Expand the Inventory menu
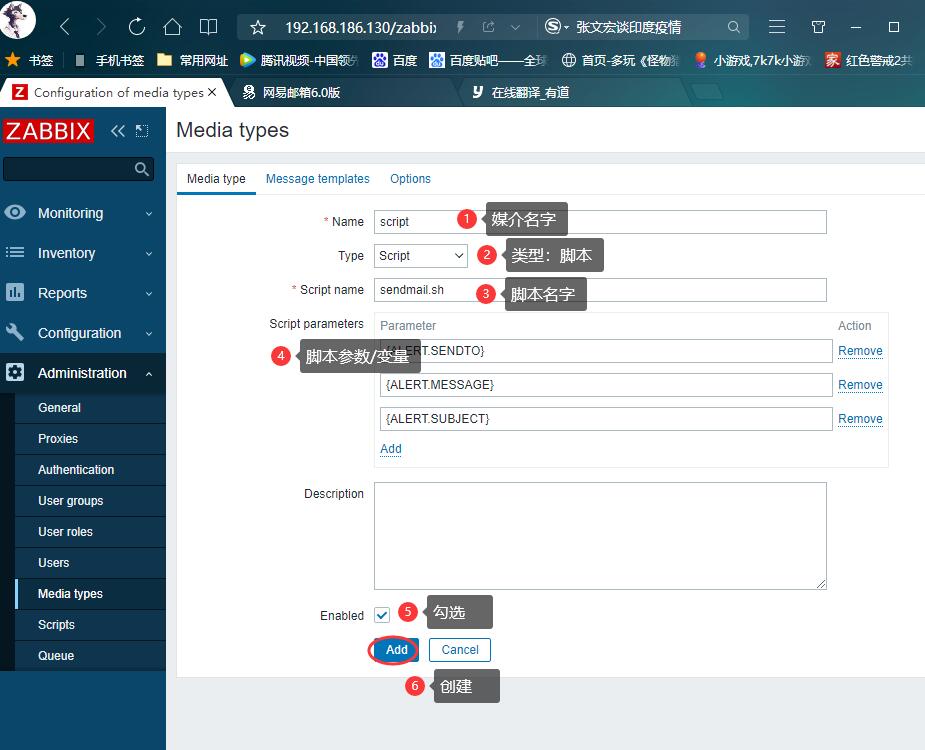Image resolution: width=925 pixels, height=750 pixels. [x=83, y=253]
